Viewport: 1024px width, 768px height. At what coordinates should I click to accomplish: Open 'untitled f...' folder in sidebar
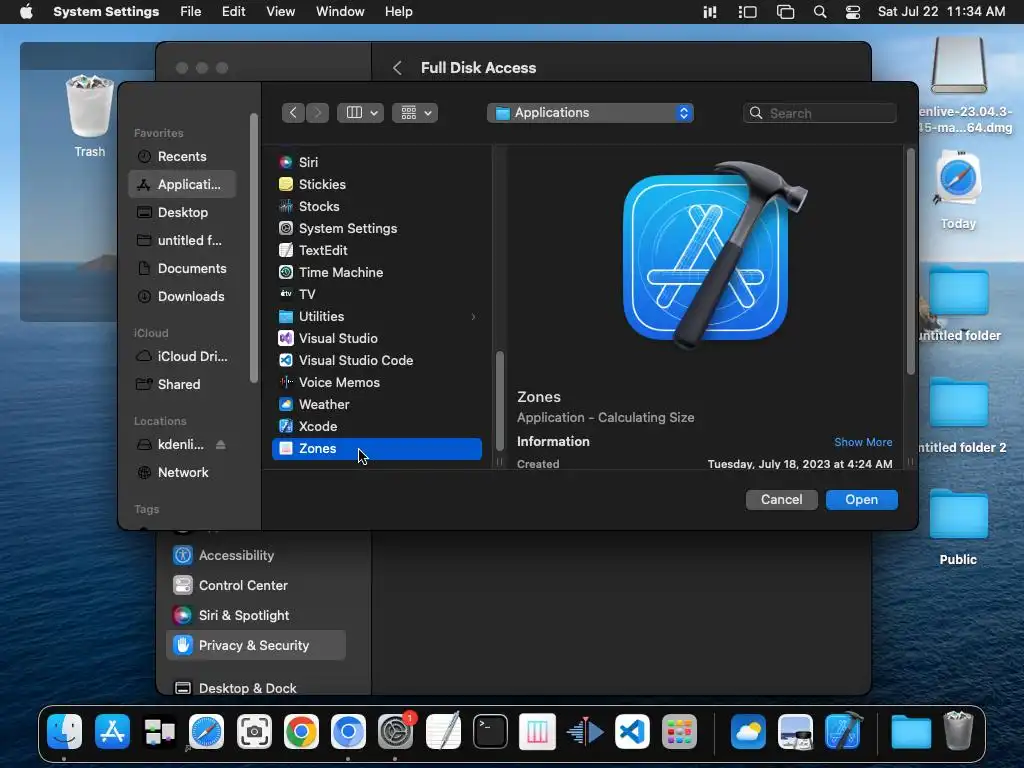(x=182, y=241)
